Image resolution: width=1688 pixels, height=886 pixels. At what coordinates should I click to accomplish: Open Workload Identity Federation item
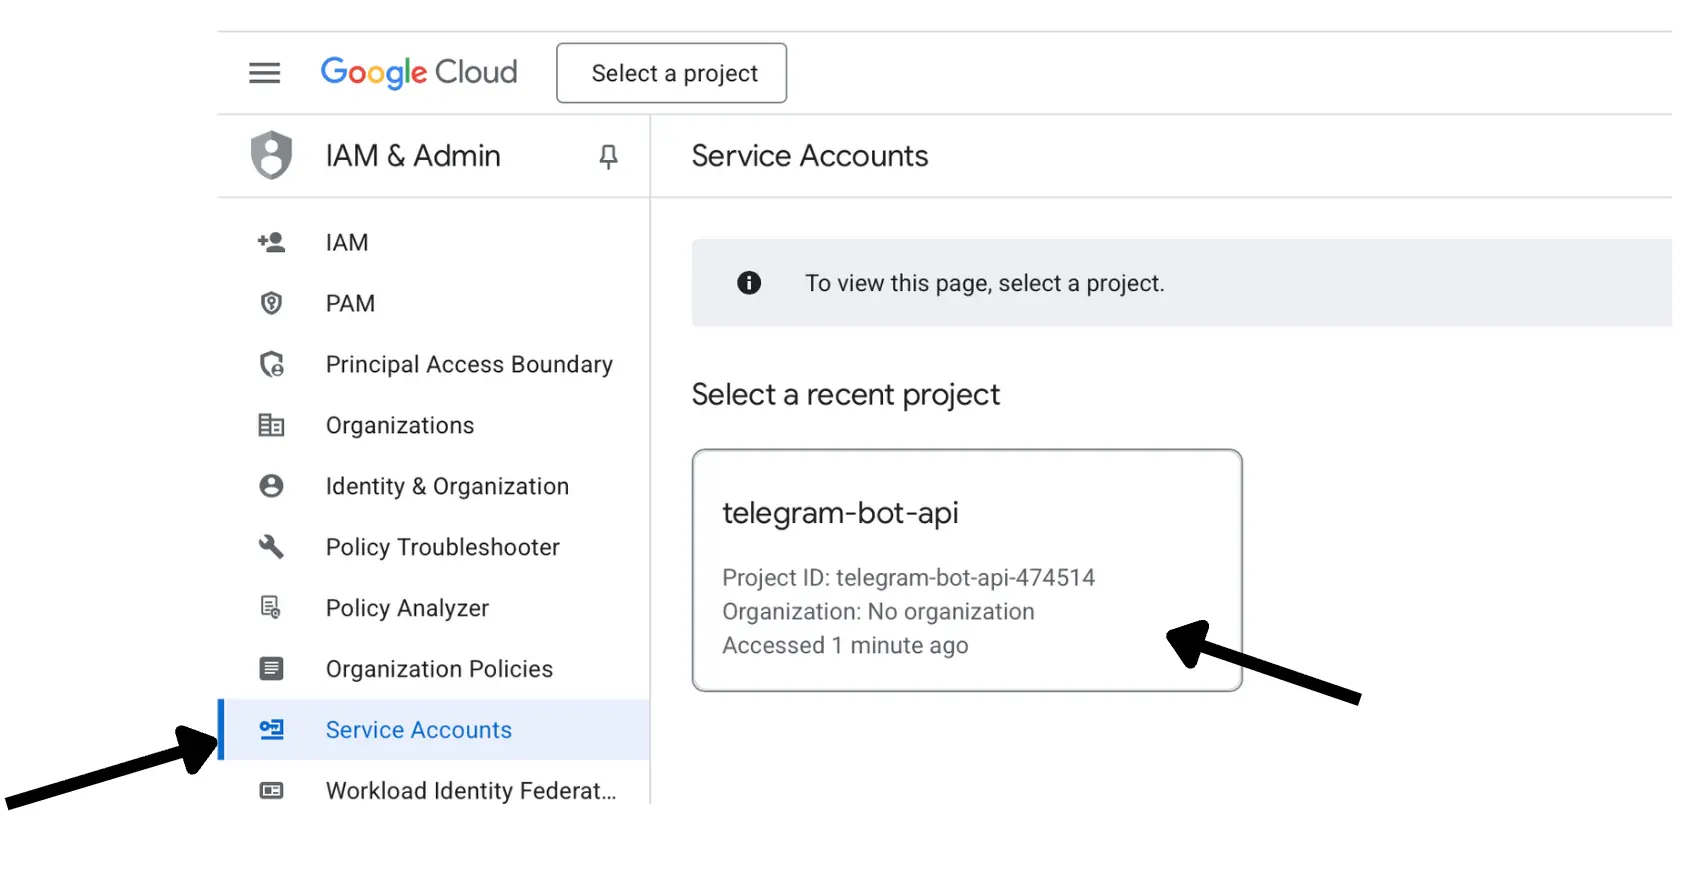(470, 791)
